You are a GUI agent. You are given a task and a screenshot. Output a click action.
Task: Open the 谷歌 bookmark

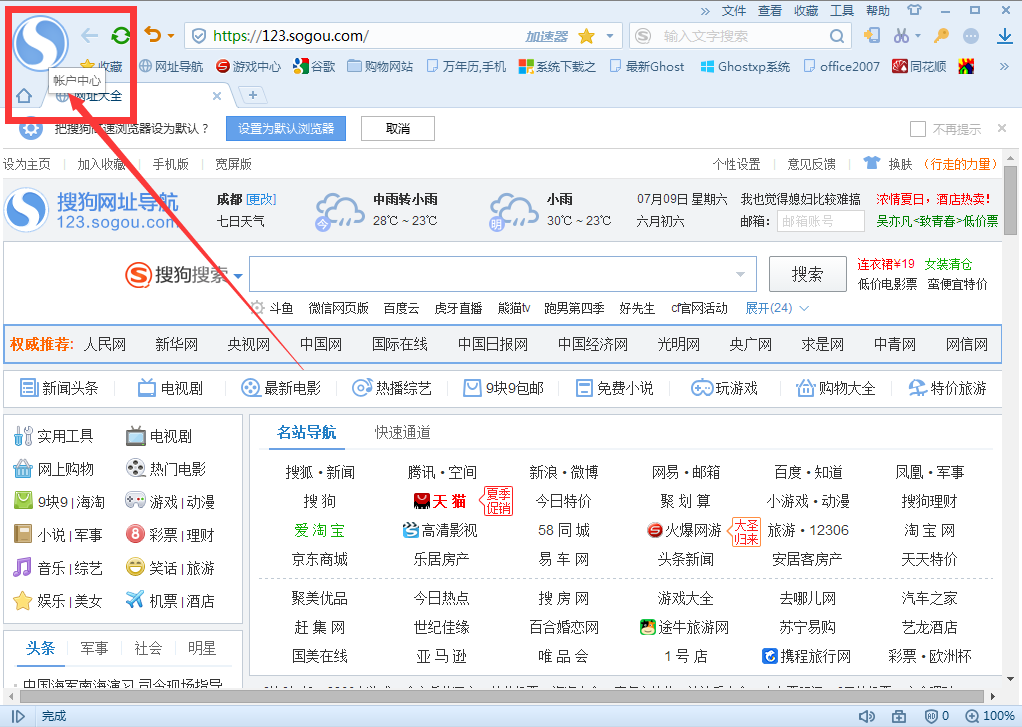(x=315, y=66)
